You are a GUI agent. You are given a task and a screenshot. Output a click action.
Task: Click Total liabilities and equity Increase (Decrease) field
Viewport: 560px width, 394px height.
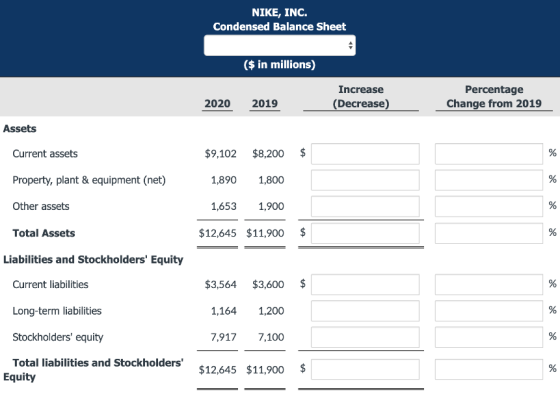coord(365,369)
